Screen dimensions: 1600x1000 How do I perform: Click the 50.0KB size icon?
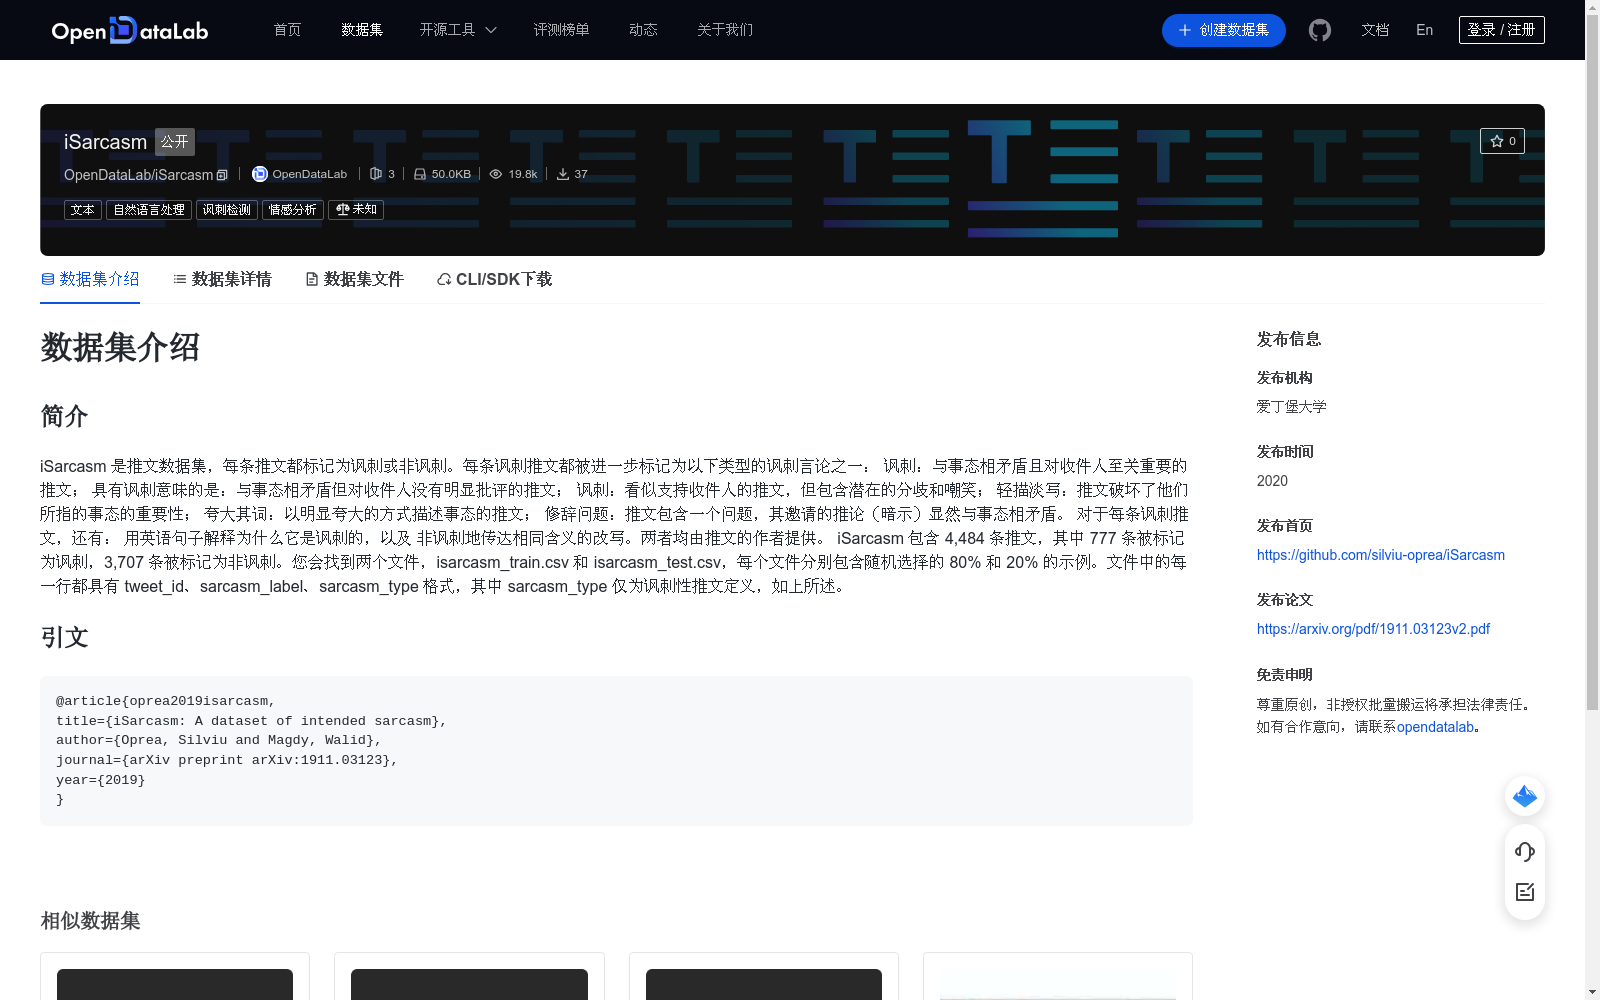click(420, 174)
